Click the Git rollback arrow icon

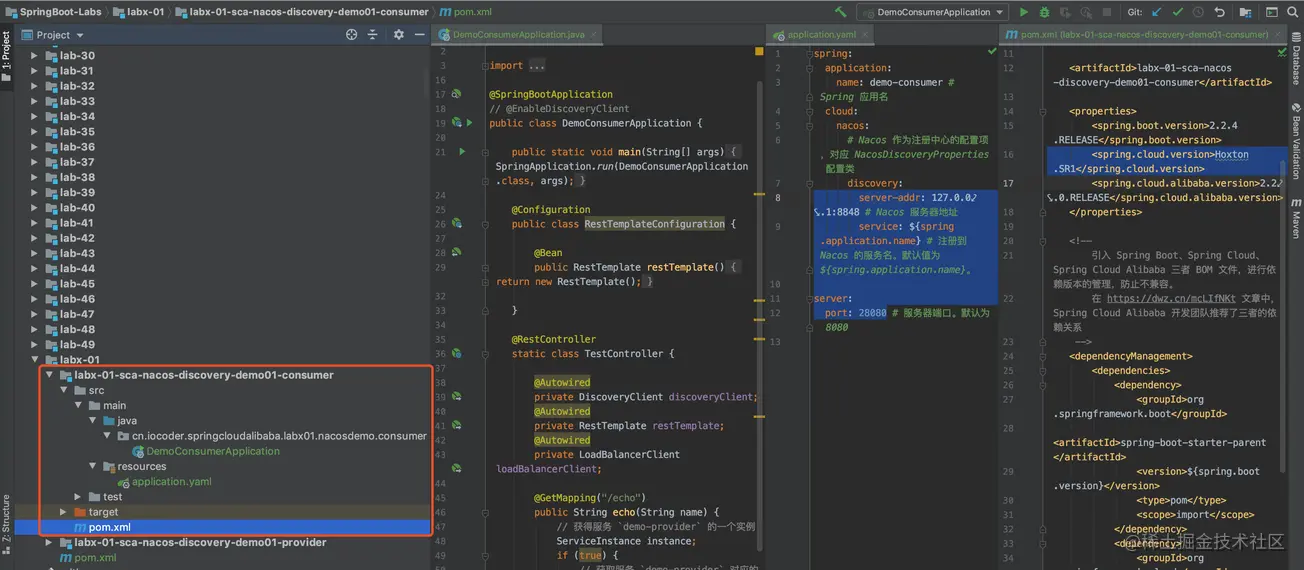coord(1219,12)
